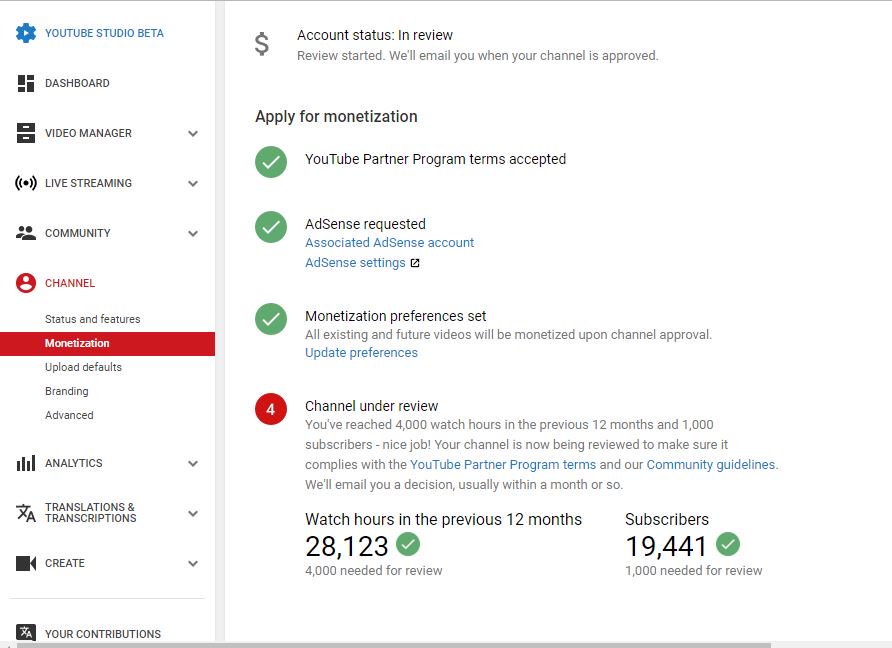This screenshot has height=648, width=892.
Task: Click the '19,441' subscribers value
Action: click(x=666, y=547)
